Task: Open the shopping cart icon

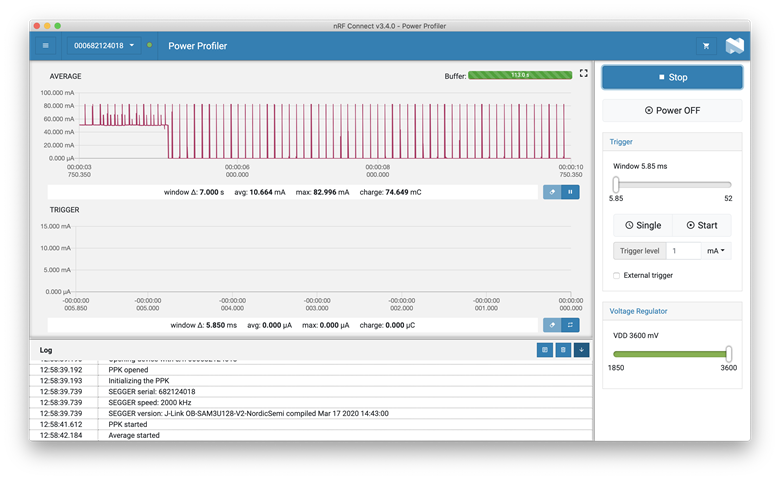Action: [x=706, y=46]
